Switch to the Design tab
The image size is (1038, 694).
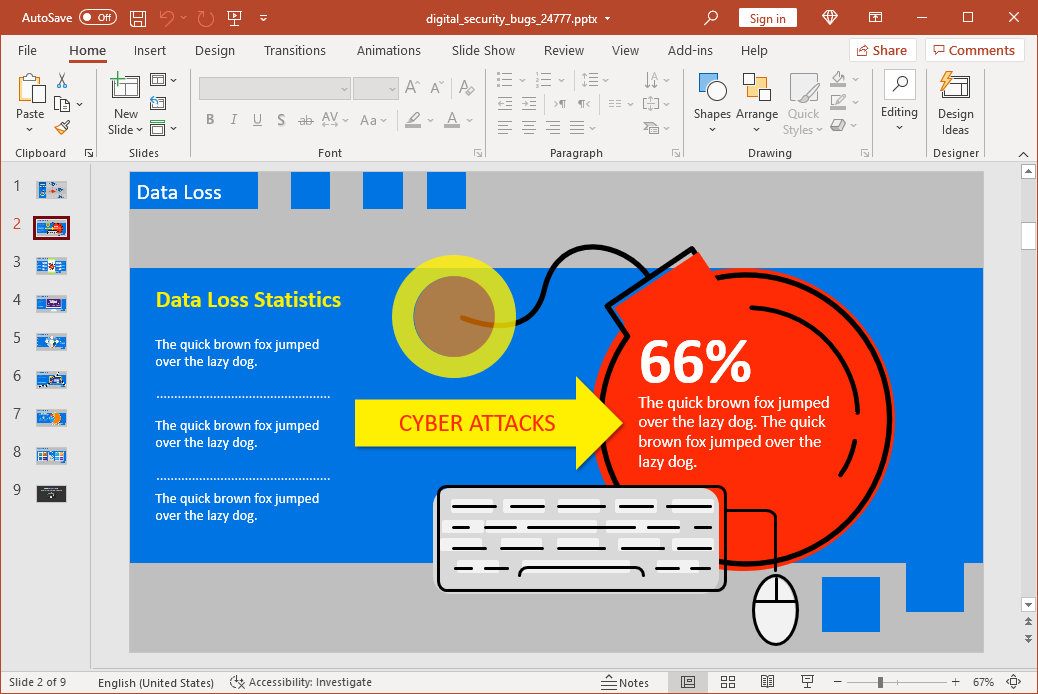point(215,50)
